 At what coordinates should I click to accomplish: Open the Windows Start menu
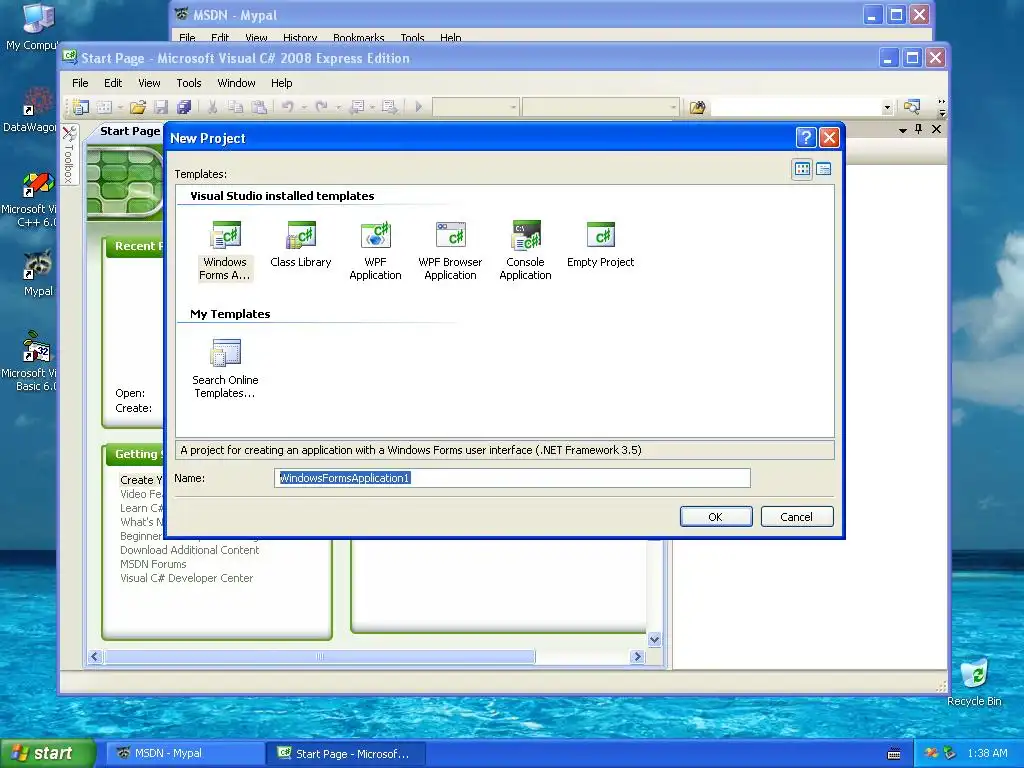click(x=48, y=753)
